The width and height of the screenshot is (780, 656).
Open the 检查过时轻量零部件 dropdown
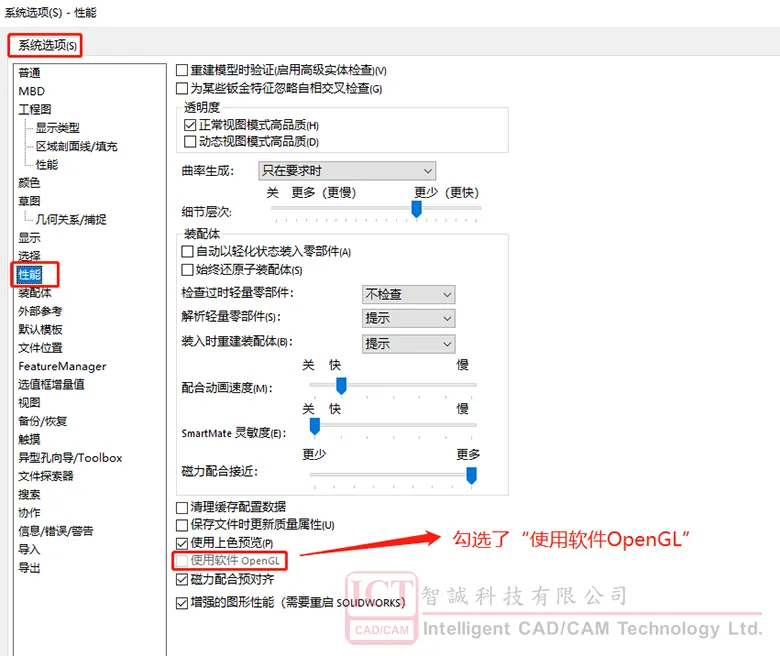(x=408, y=294)
